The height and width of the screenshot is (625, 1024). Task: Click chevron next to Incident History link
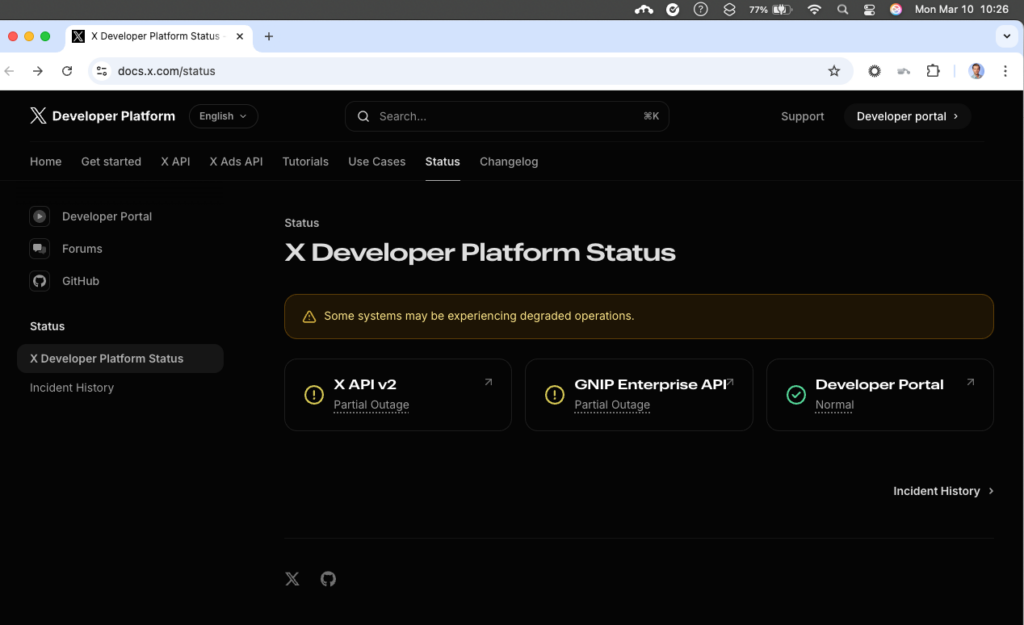pos(991,491)
